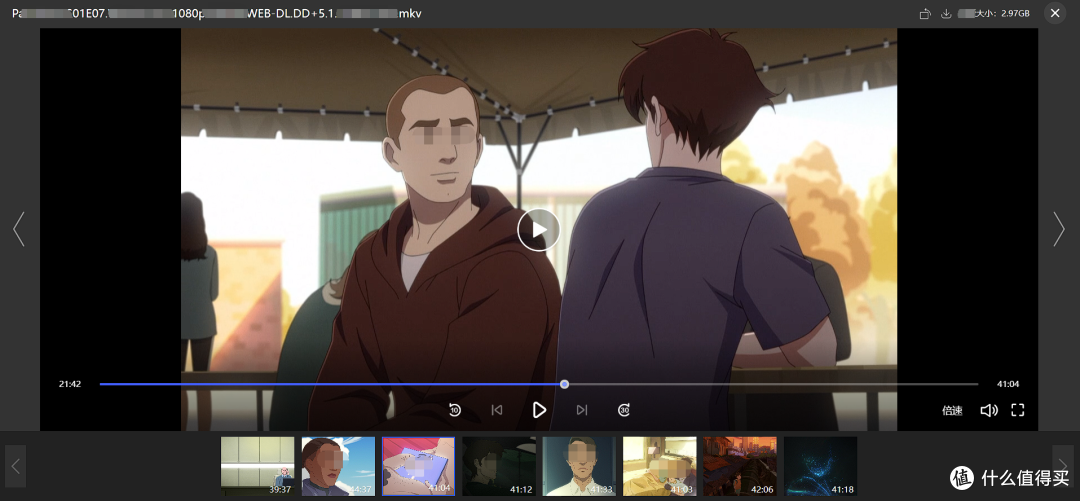Click the share/rotate icon in the top bar
The height and width of the screenshot is (501, 1080).
[925, 14]
